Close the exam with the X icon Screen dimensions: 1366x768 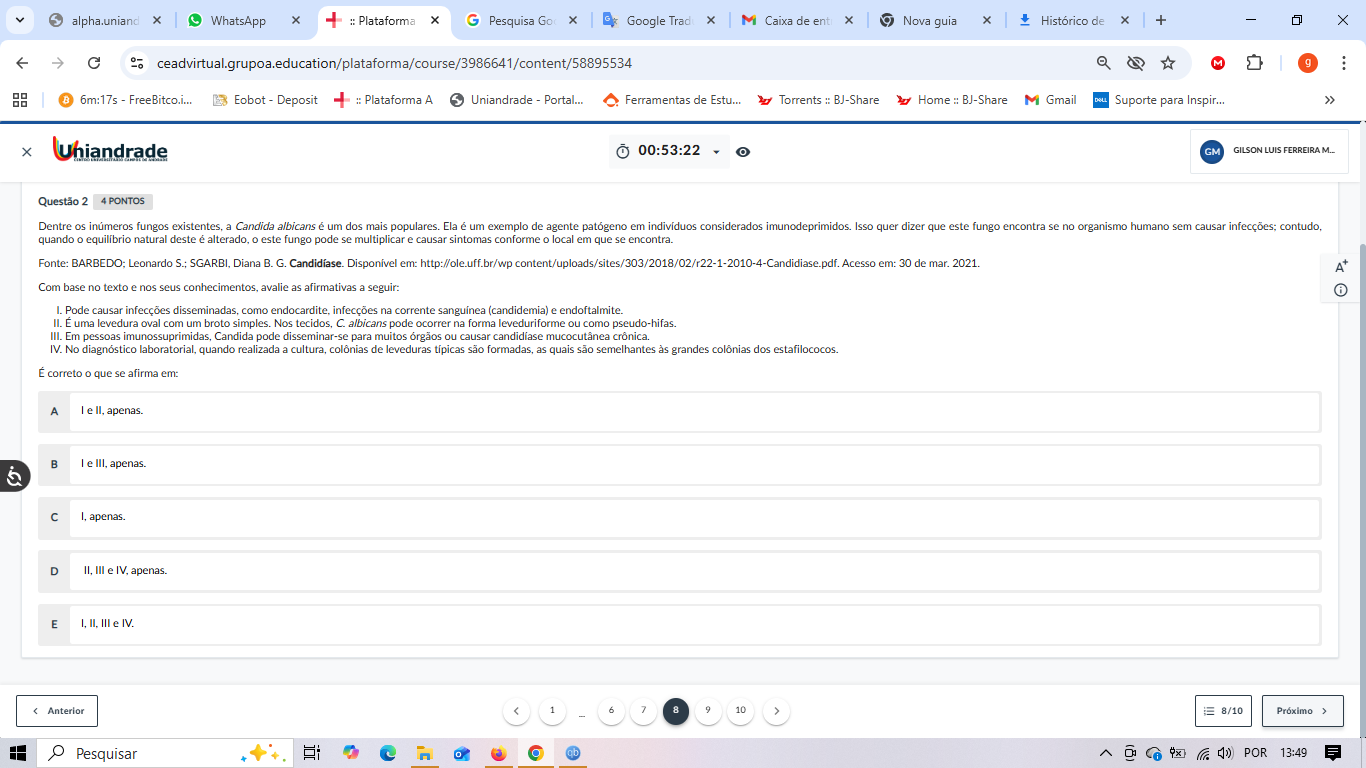tap(27, 152)
